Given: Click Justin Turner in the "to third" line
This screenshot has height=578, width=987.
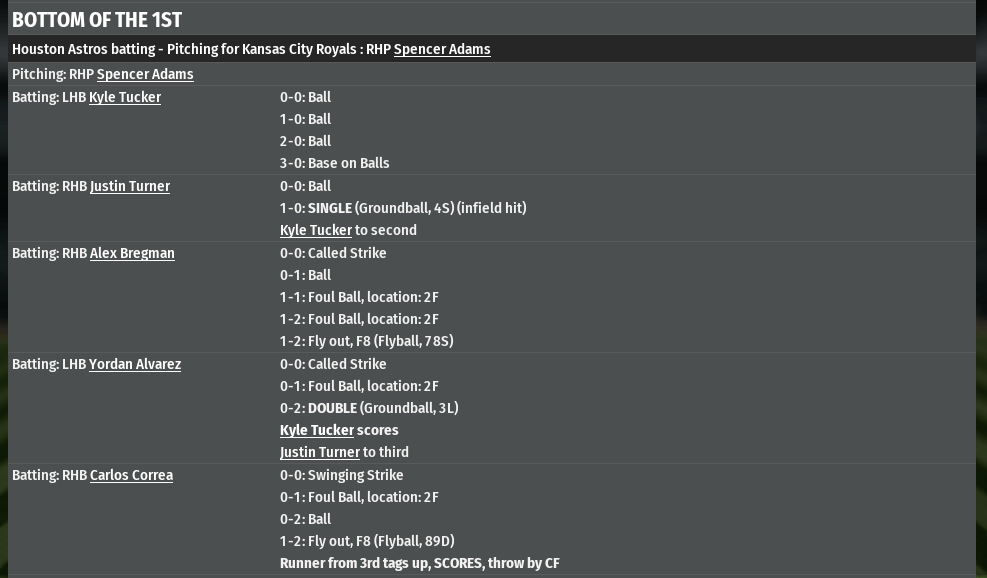Looking at the screenshot, I should pyautogui.click(x=320, y=452).
